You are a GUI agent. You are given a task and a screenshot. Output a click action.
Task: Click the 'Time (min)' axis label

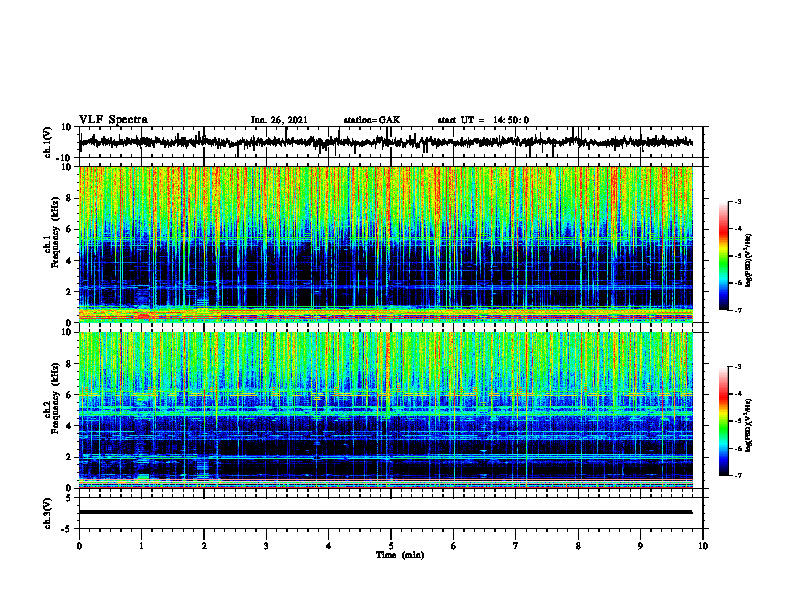click(x=400, y=555)
